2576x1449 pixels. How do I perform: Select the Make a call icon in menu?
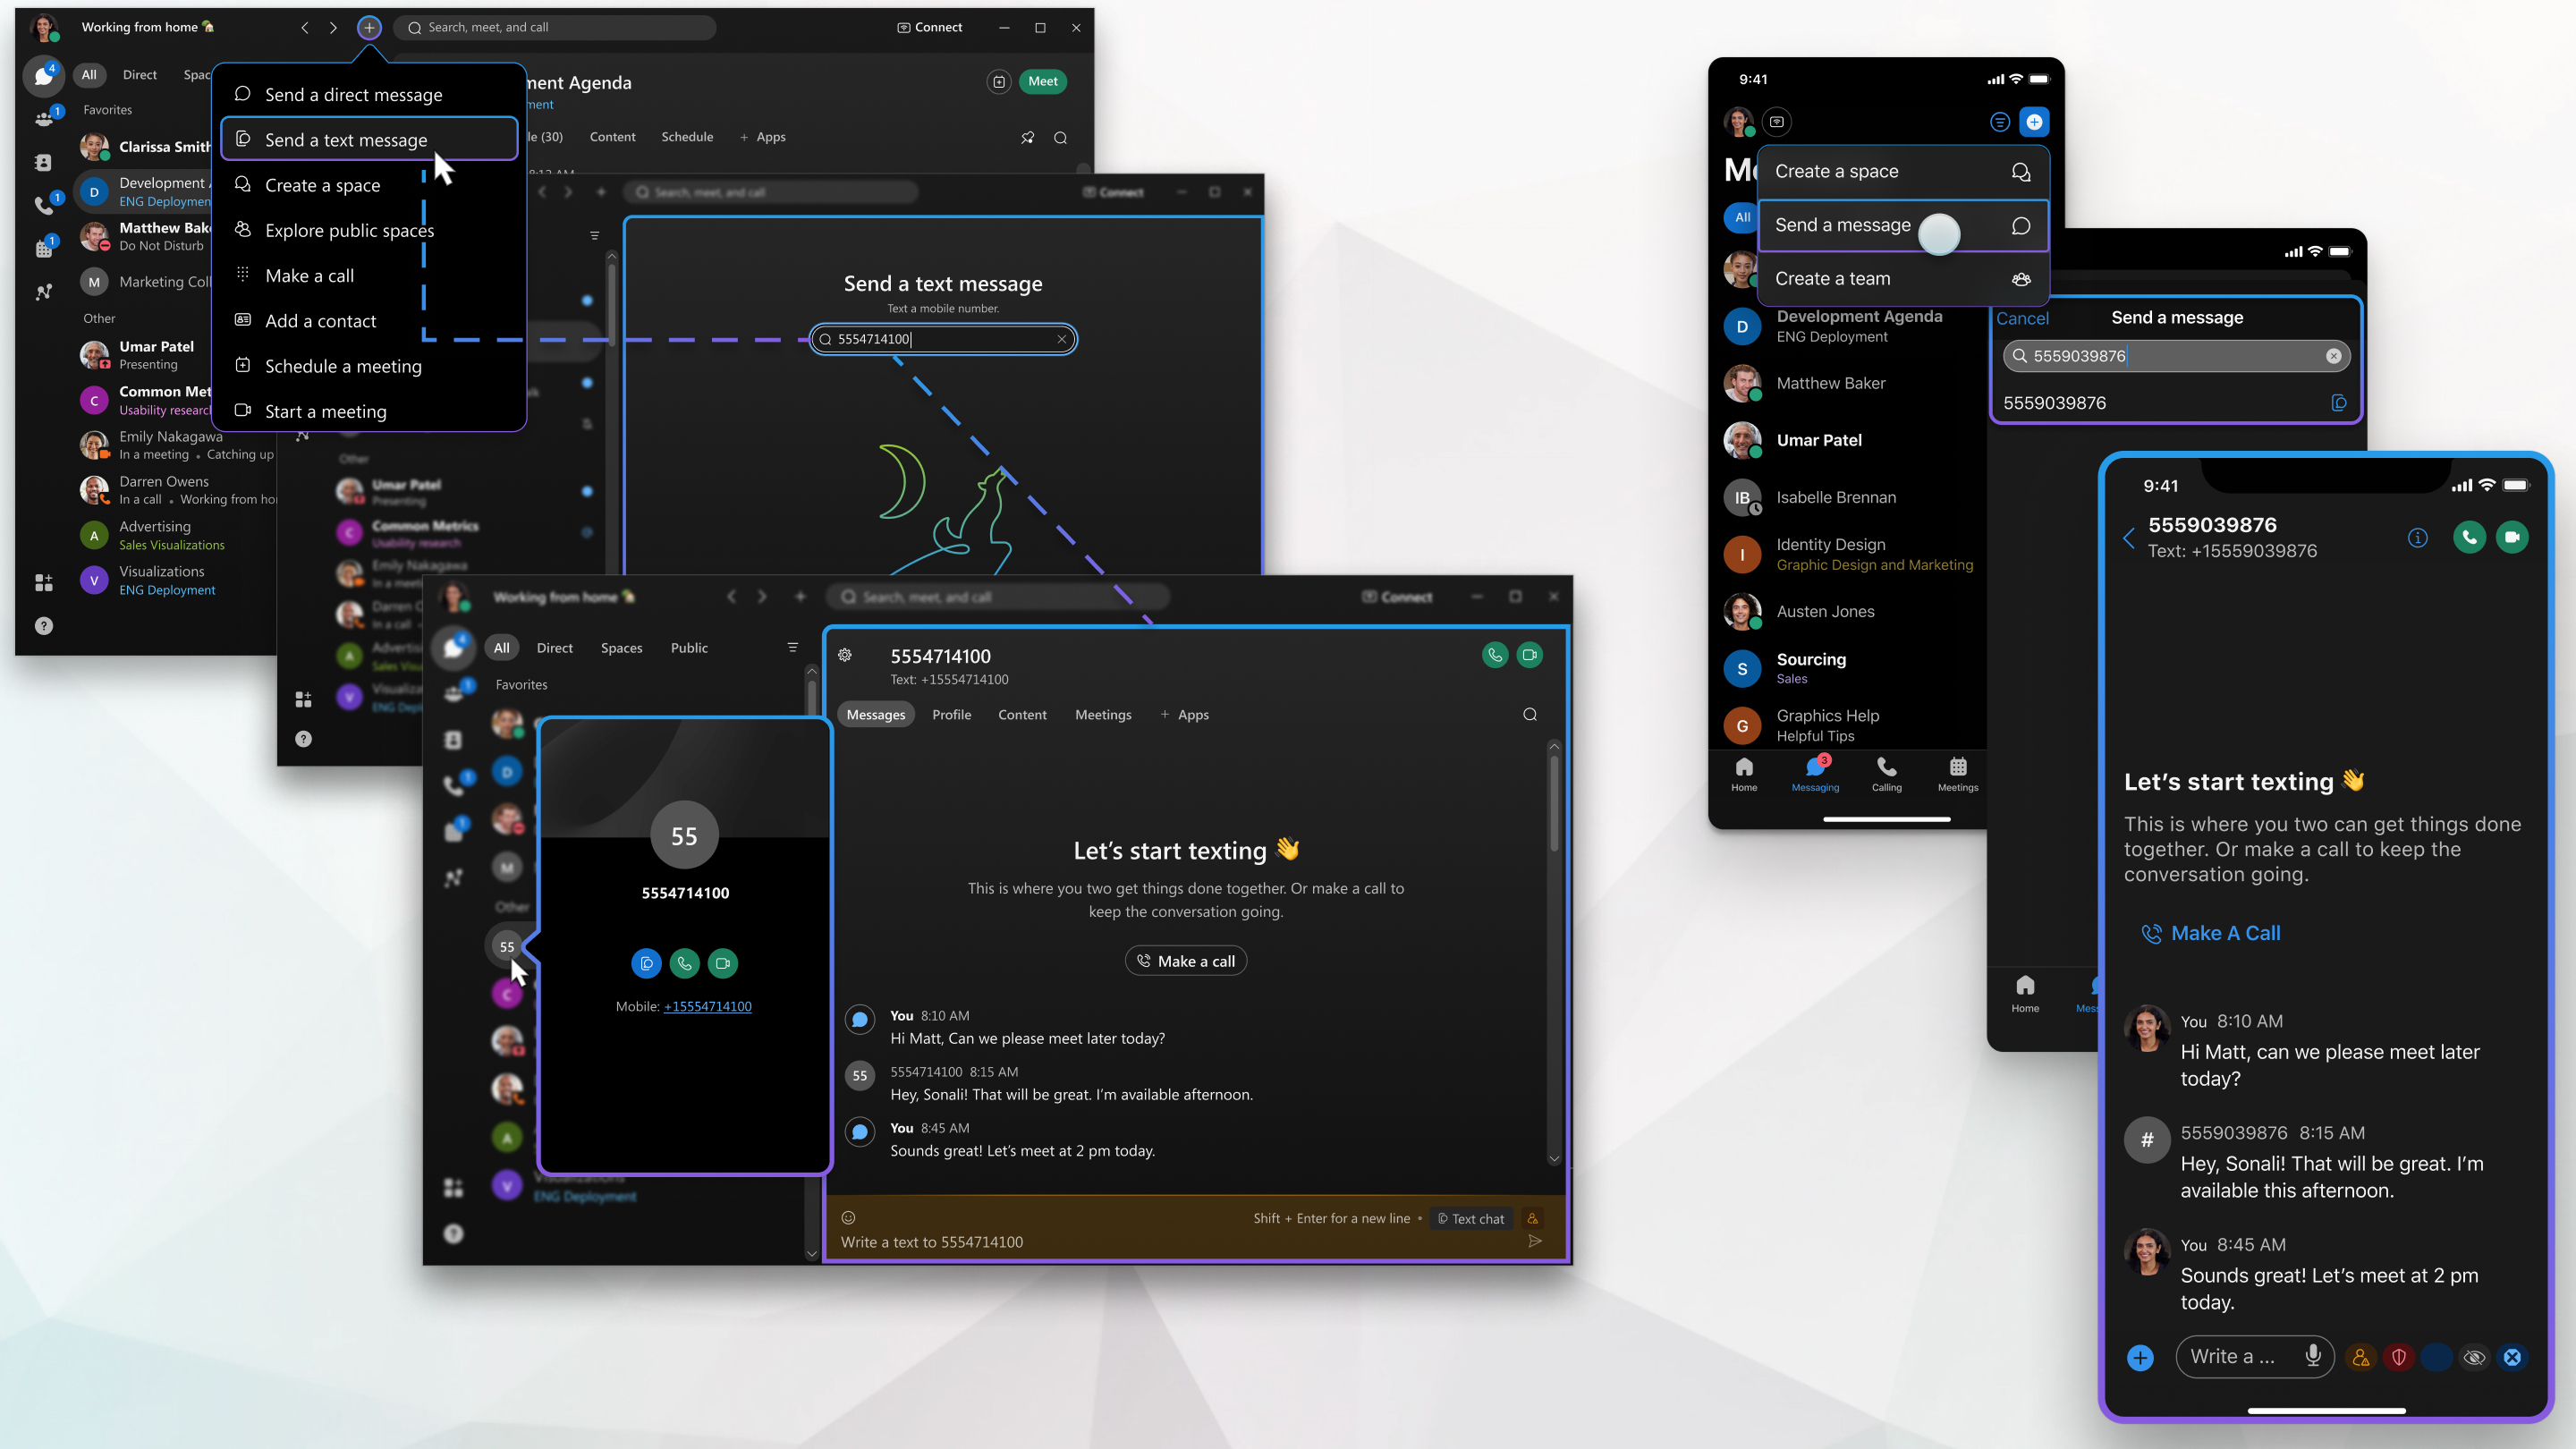[242, 275]
